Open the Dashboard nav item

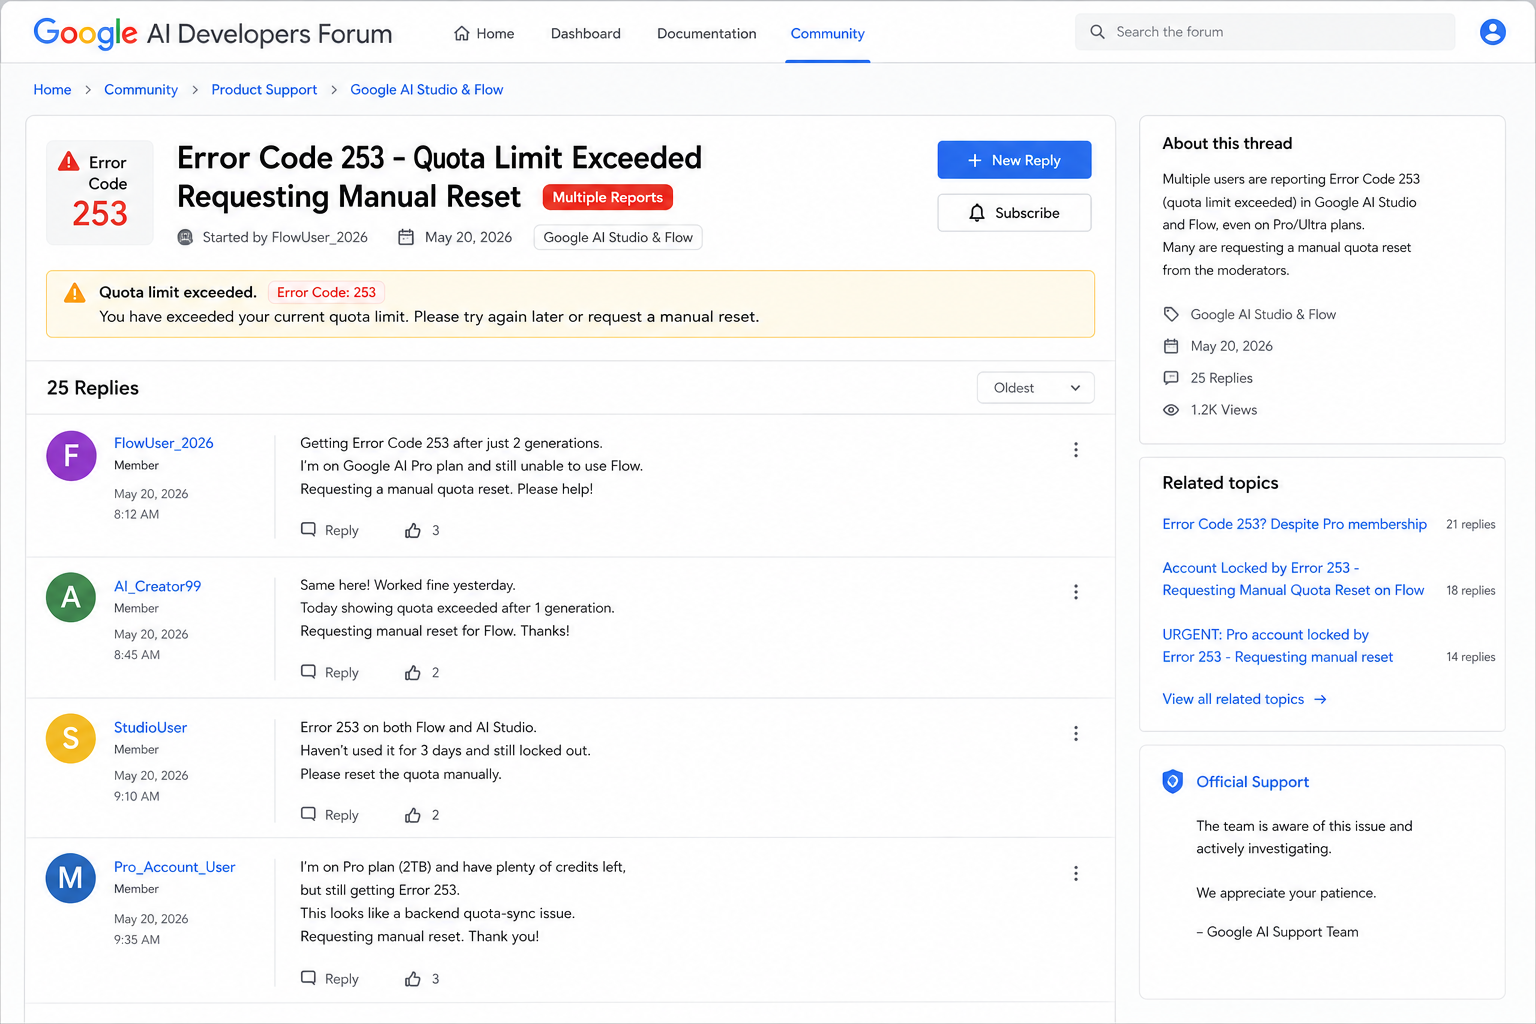coord(586,33)
